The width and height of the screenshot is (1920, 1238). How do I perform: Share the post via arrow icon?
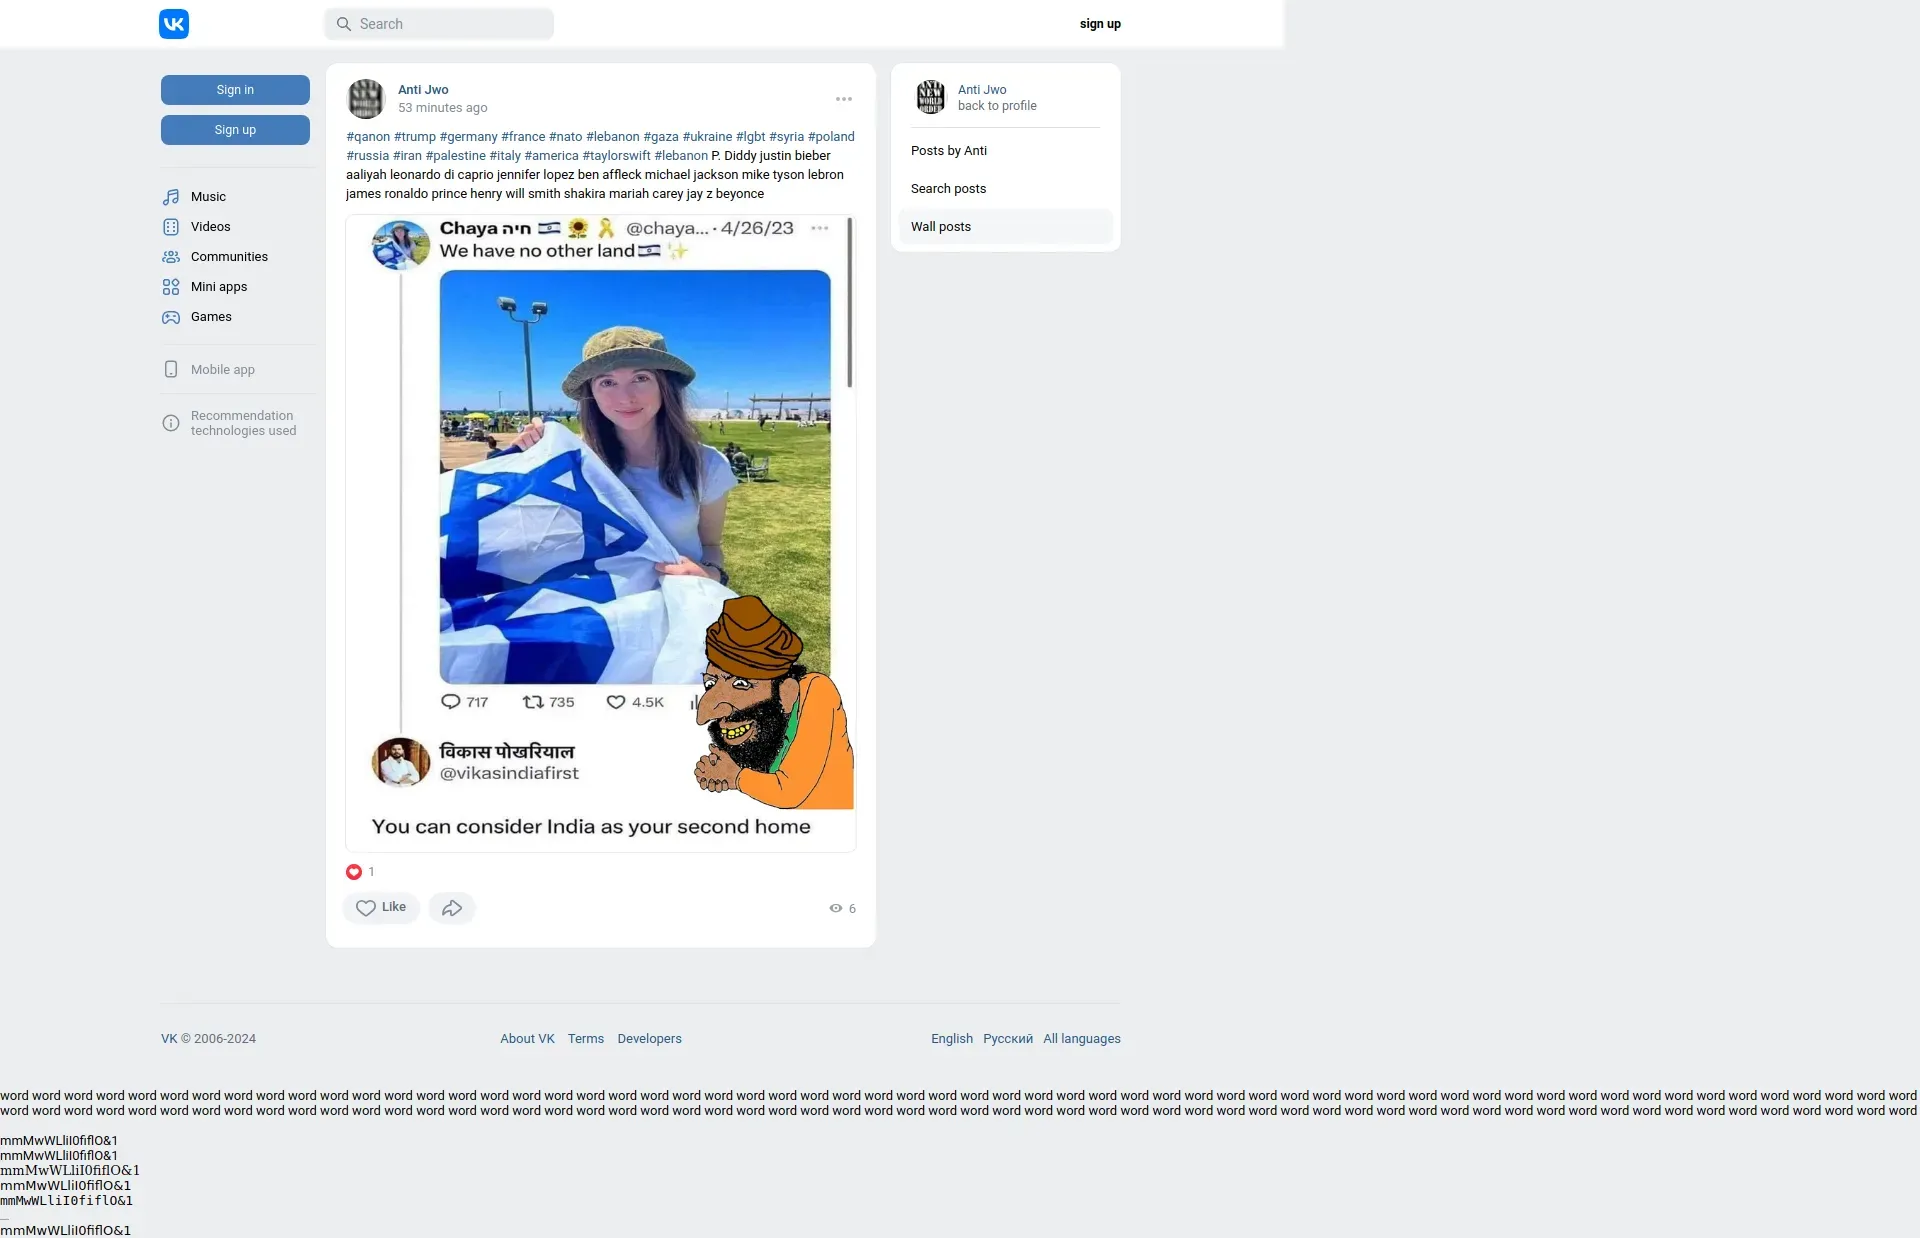click(452, 908)
